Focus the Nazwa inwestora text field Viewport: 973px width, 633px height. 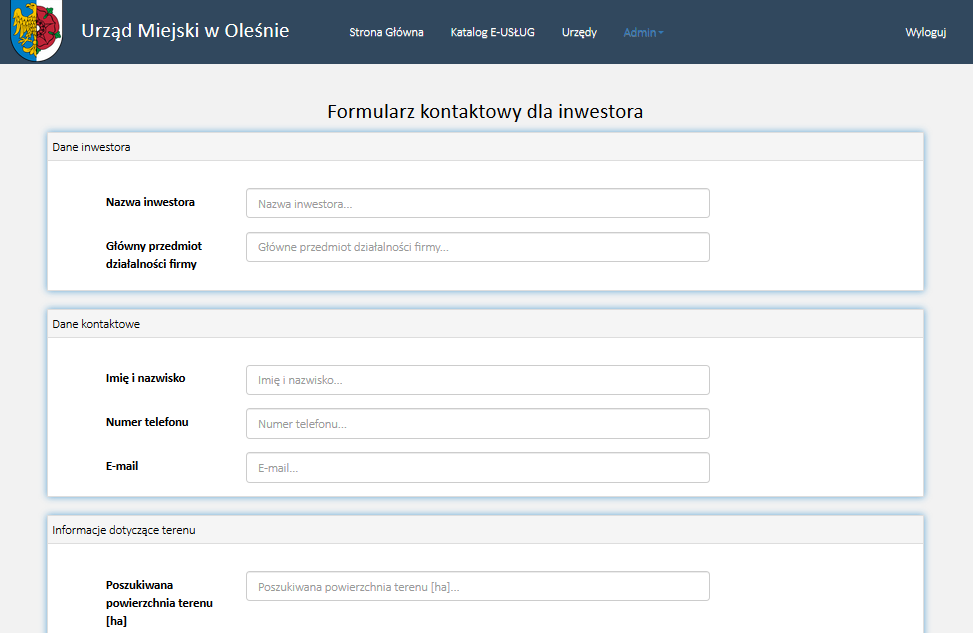(477, 203)
